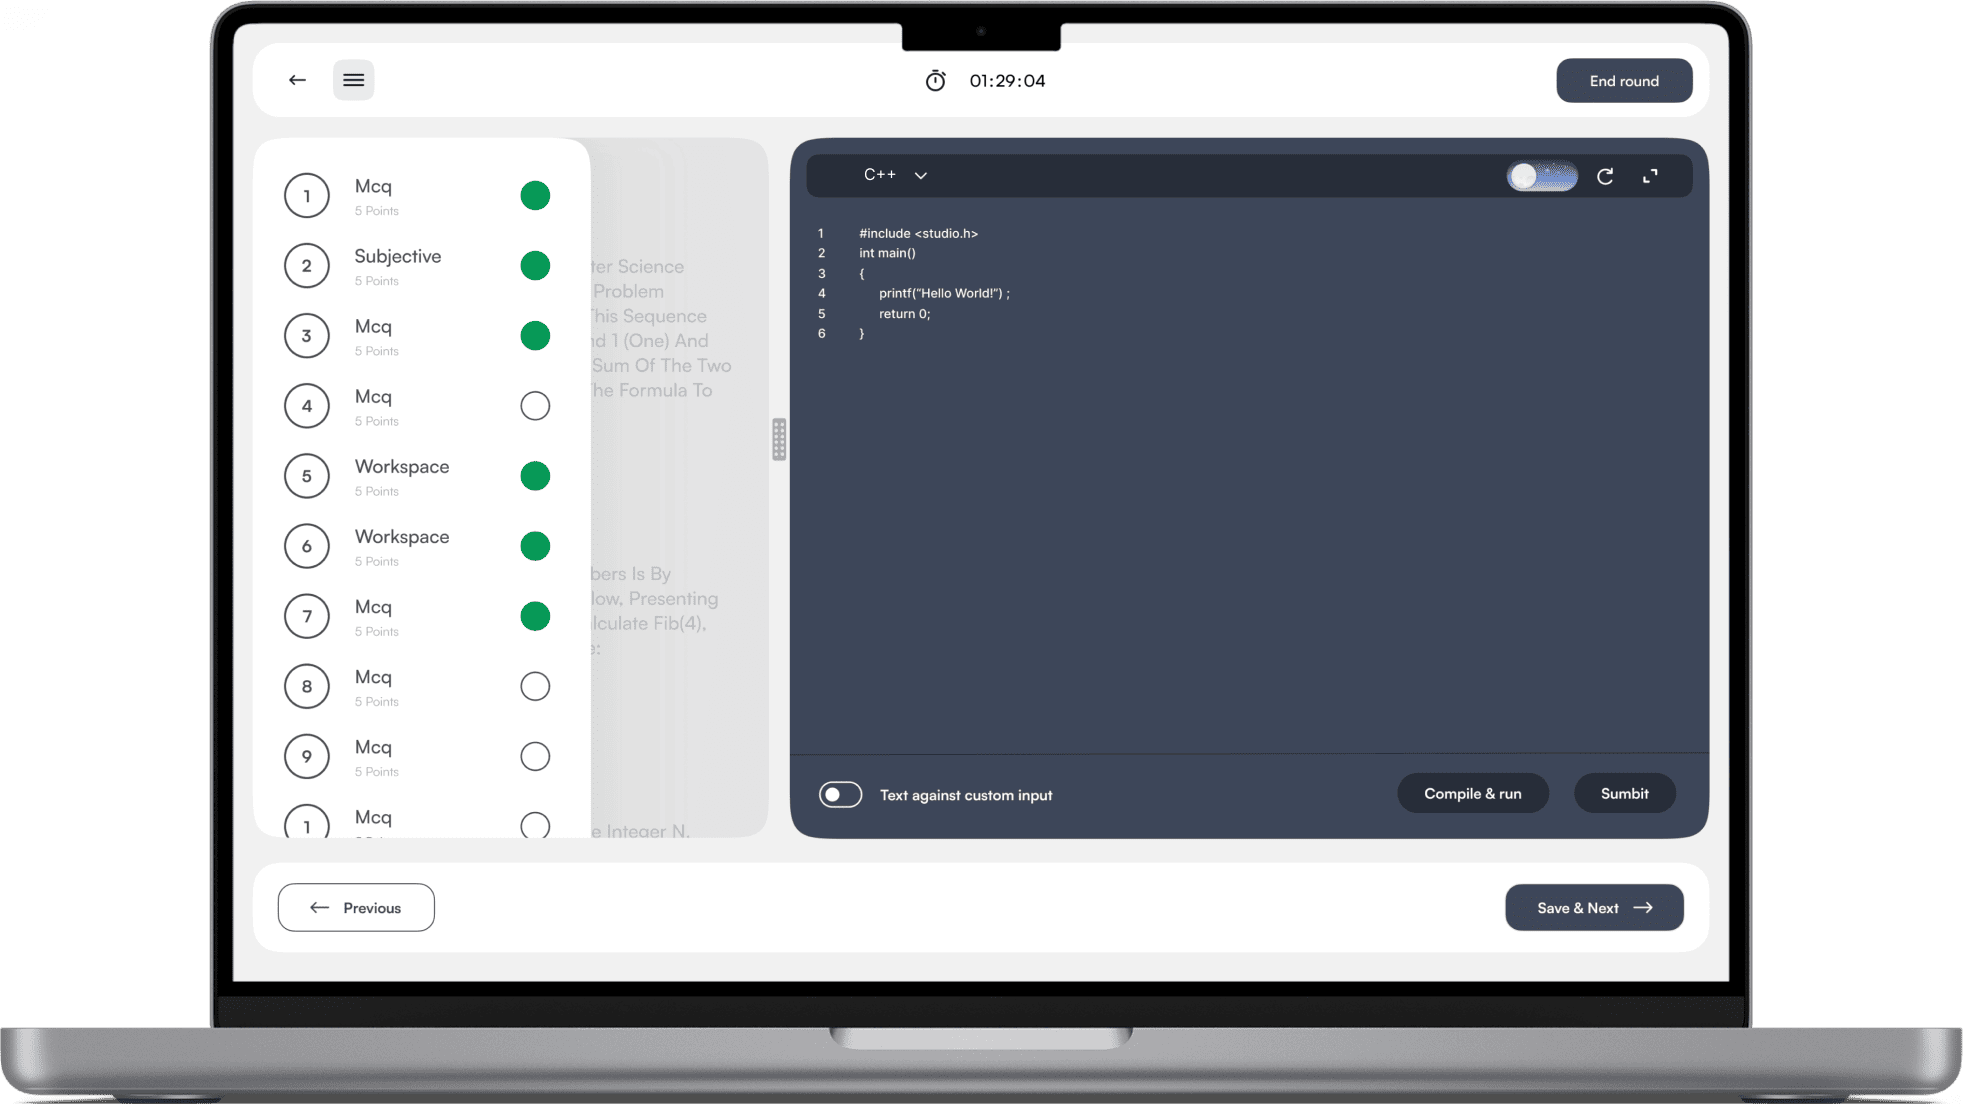Toggle the Text against custom input switch
The image size is (1963, 1104).
[x=841, y=794]
